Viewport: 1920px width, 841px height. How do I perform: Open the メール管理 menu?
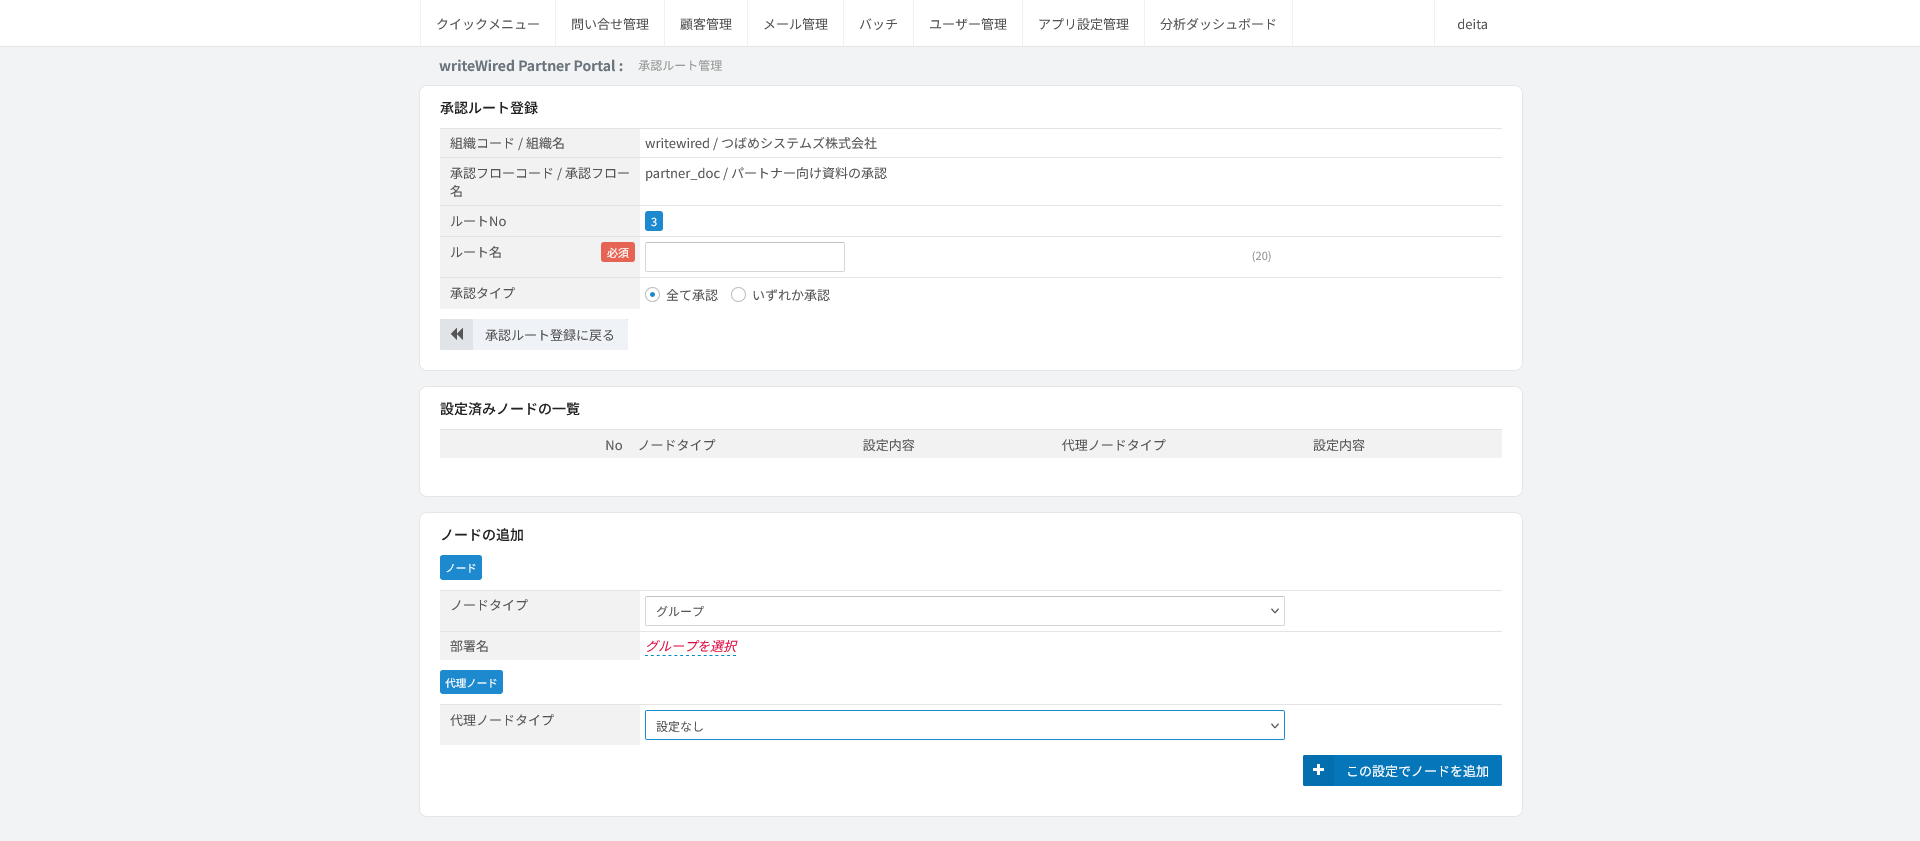796,24
